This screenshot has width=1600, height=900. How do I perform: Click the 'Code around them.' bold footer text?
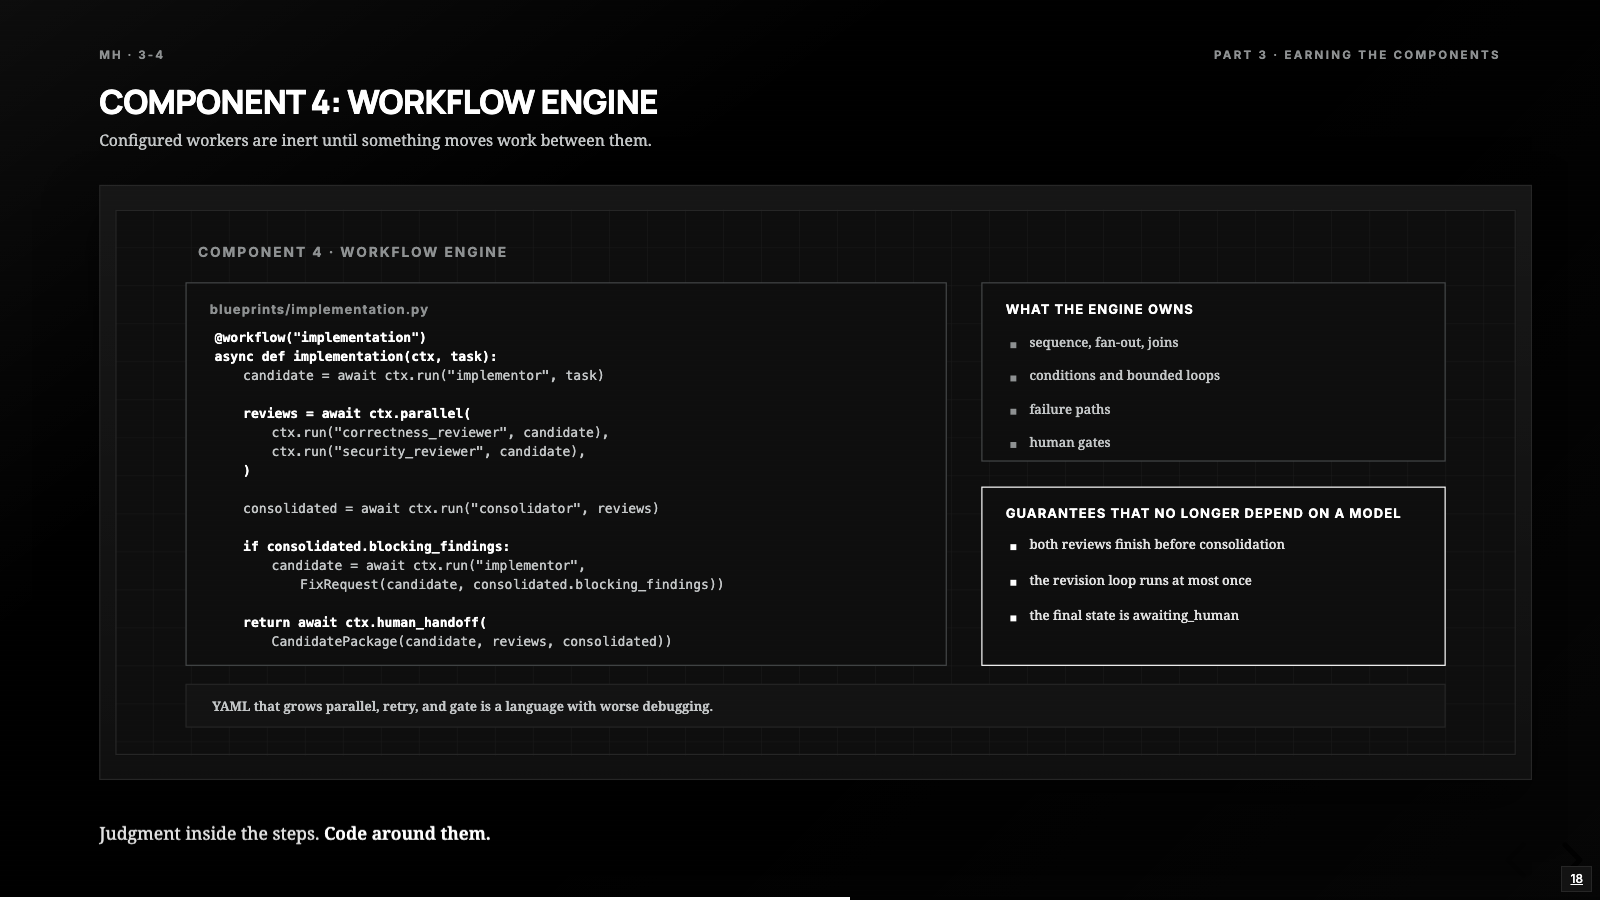point(407,833)
